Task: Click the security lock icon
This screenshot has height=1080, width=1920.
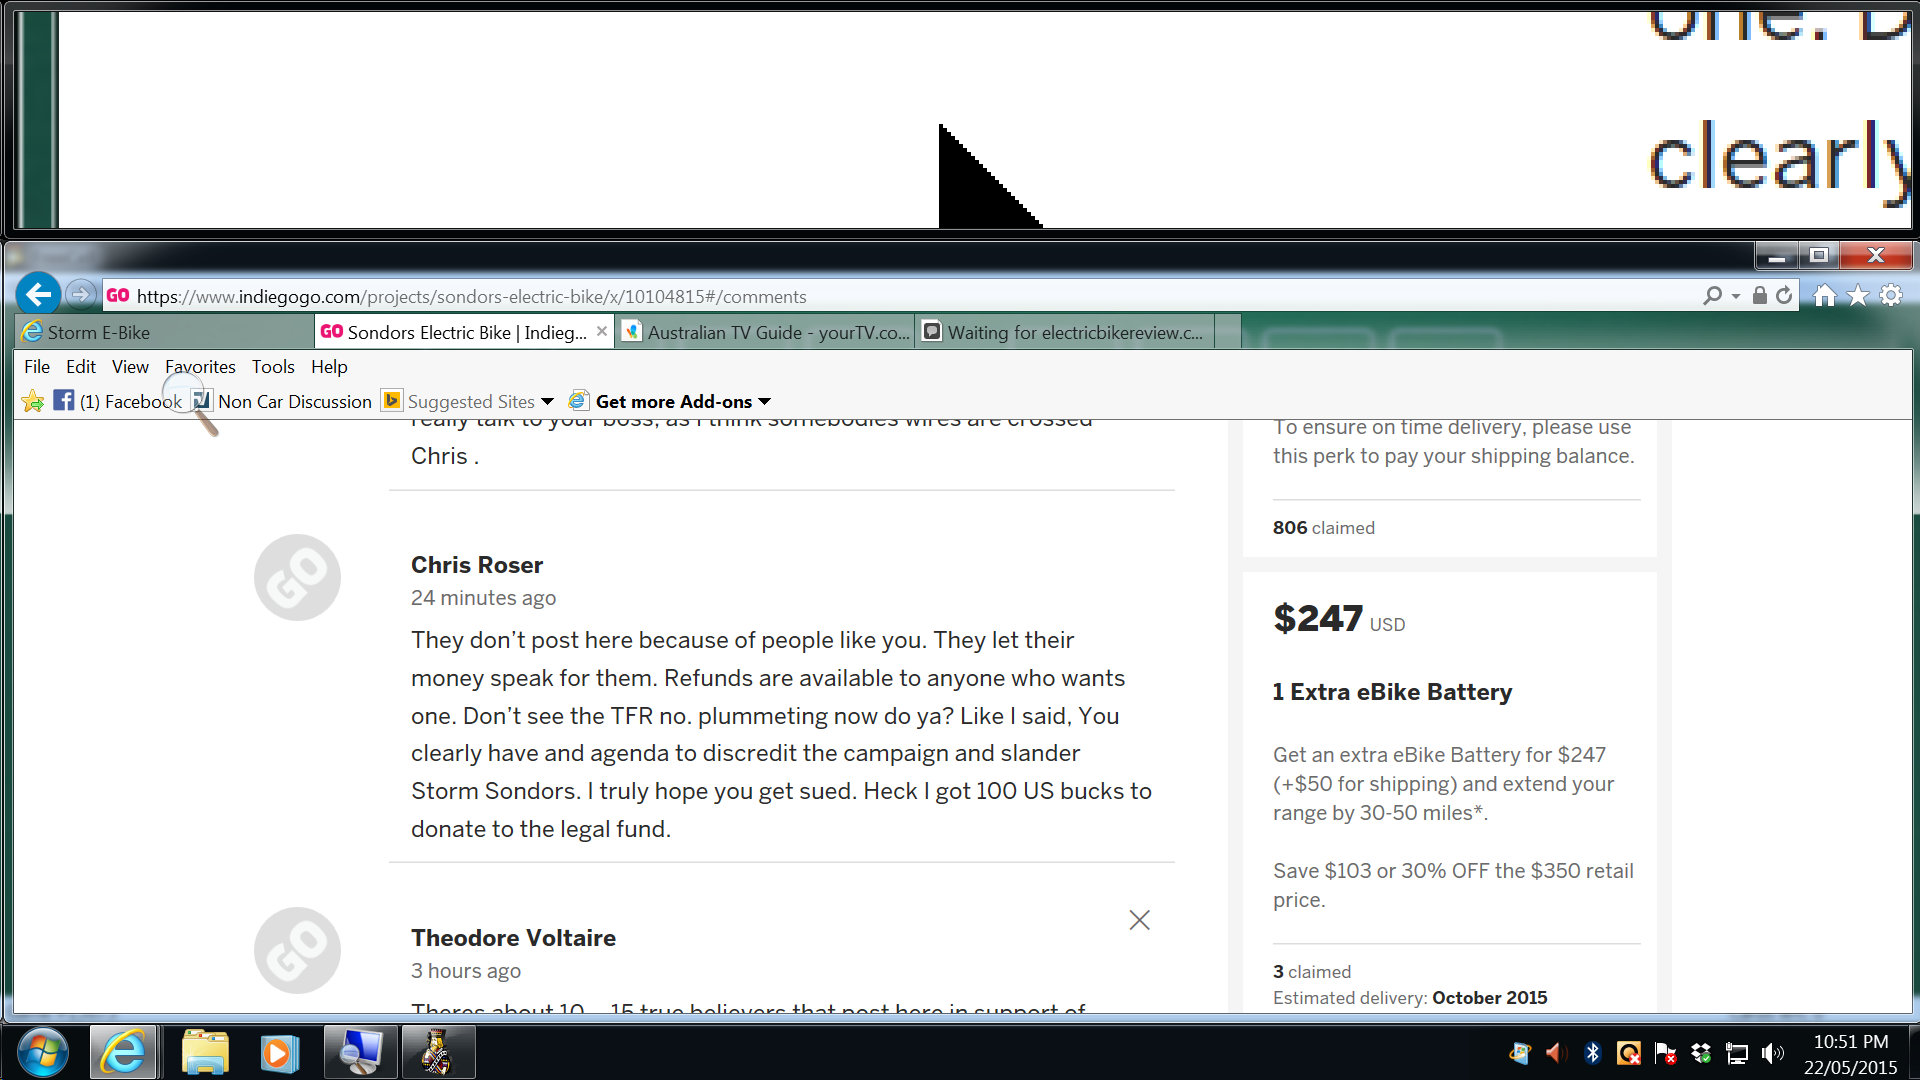Action: 1760,296
